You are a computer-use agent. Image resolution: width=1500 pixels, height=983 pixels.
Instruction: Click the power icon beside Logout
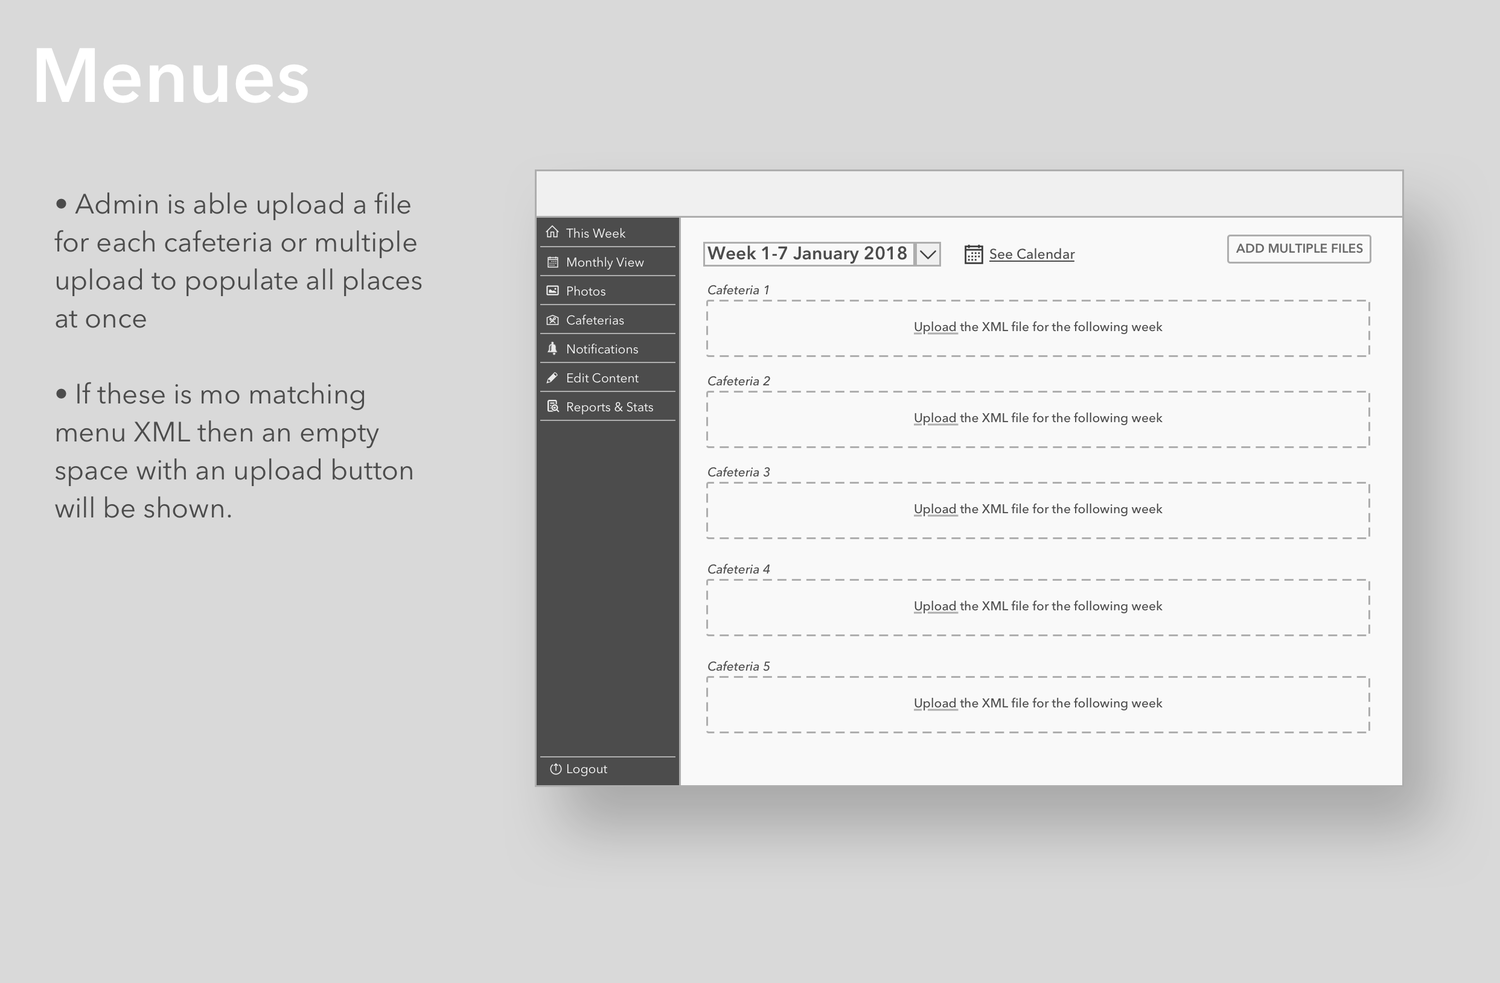(x=556, y=769)
